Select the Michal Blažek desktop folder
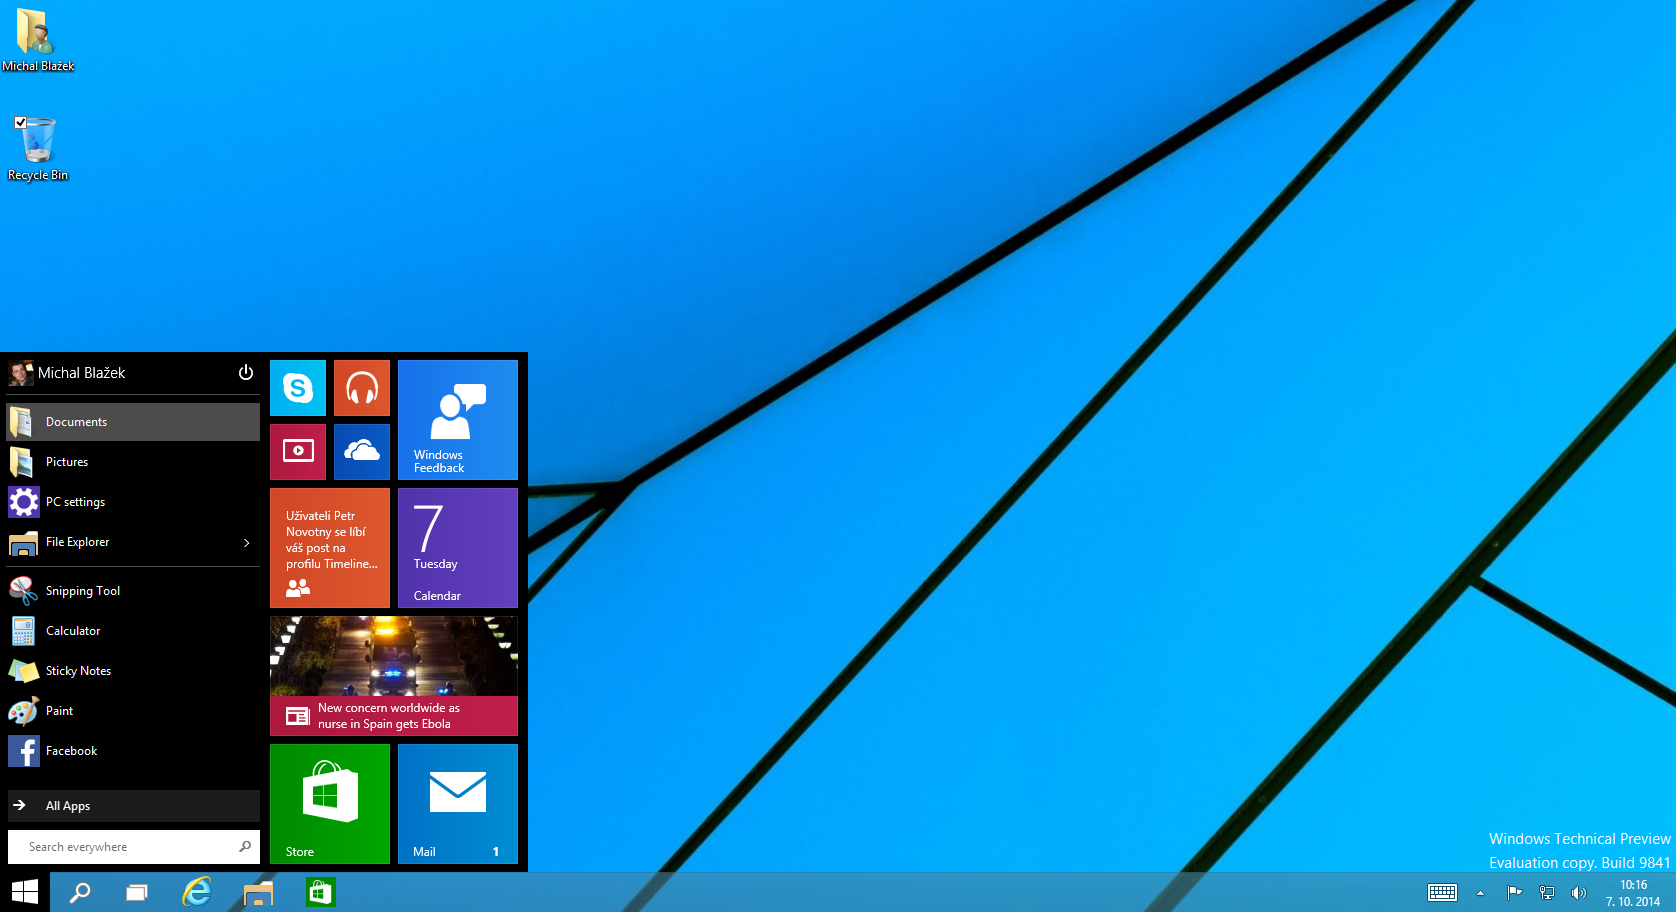Image resolution: width=1676 pixels, height=912 pixels. click(x=38, y=40)
